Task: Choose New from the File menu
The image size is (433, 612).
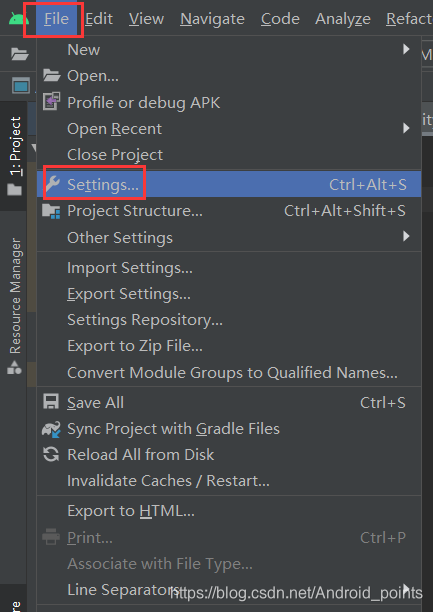Action: [229, 50]
